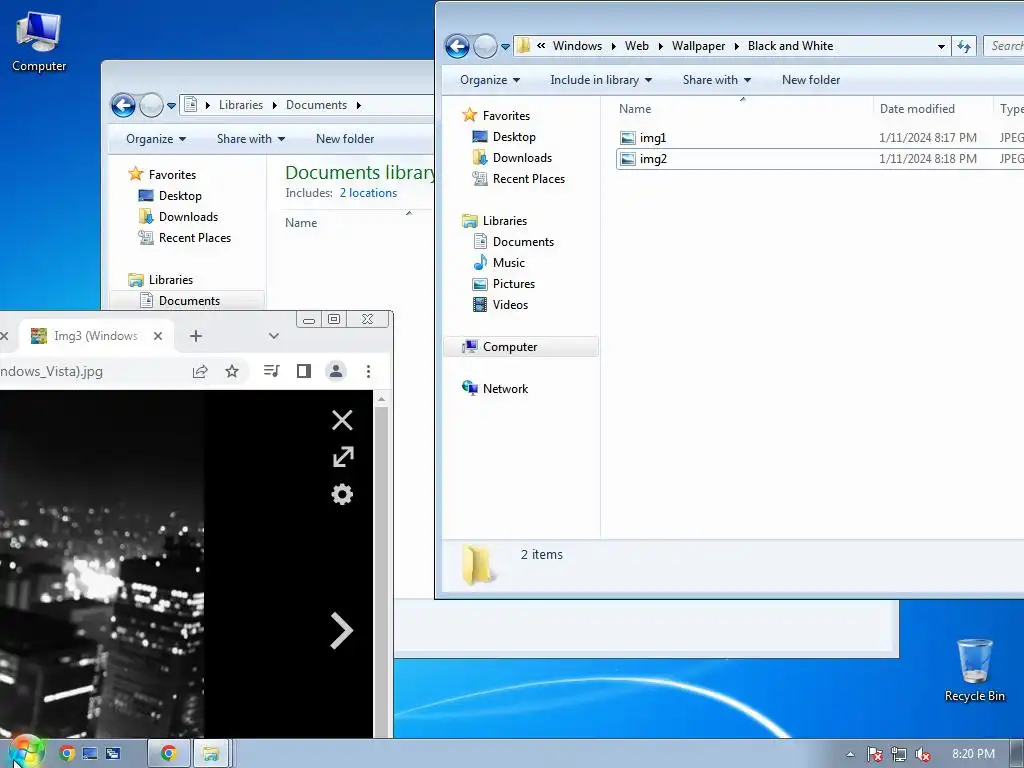Screen dimensions: 1024x768
Task: Click File Explorer taskbar button
Action: tap(210, 754)
